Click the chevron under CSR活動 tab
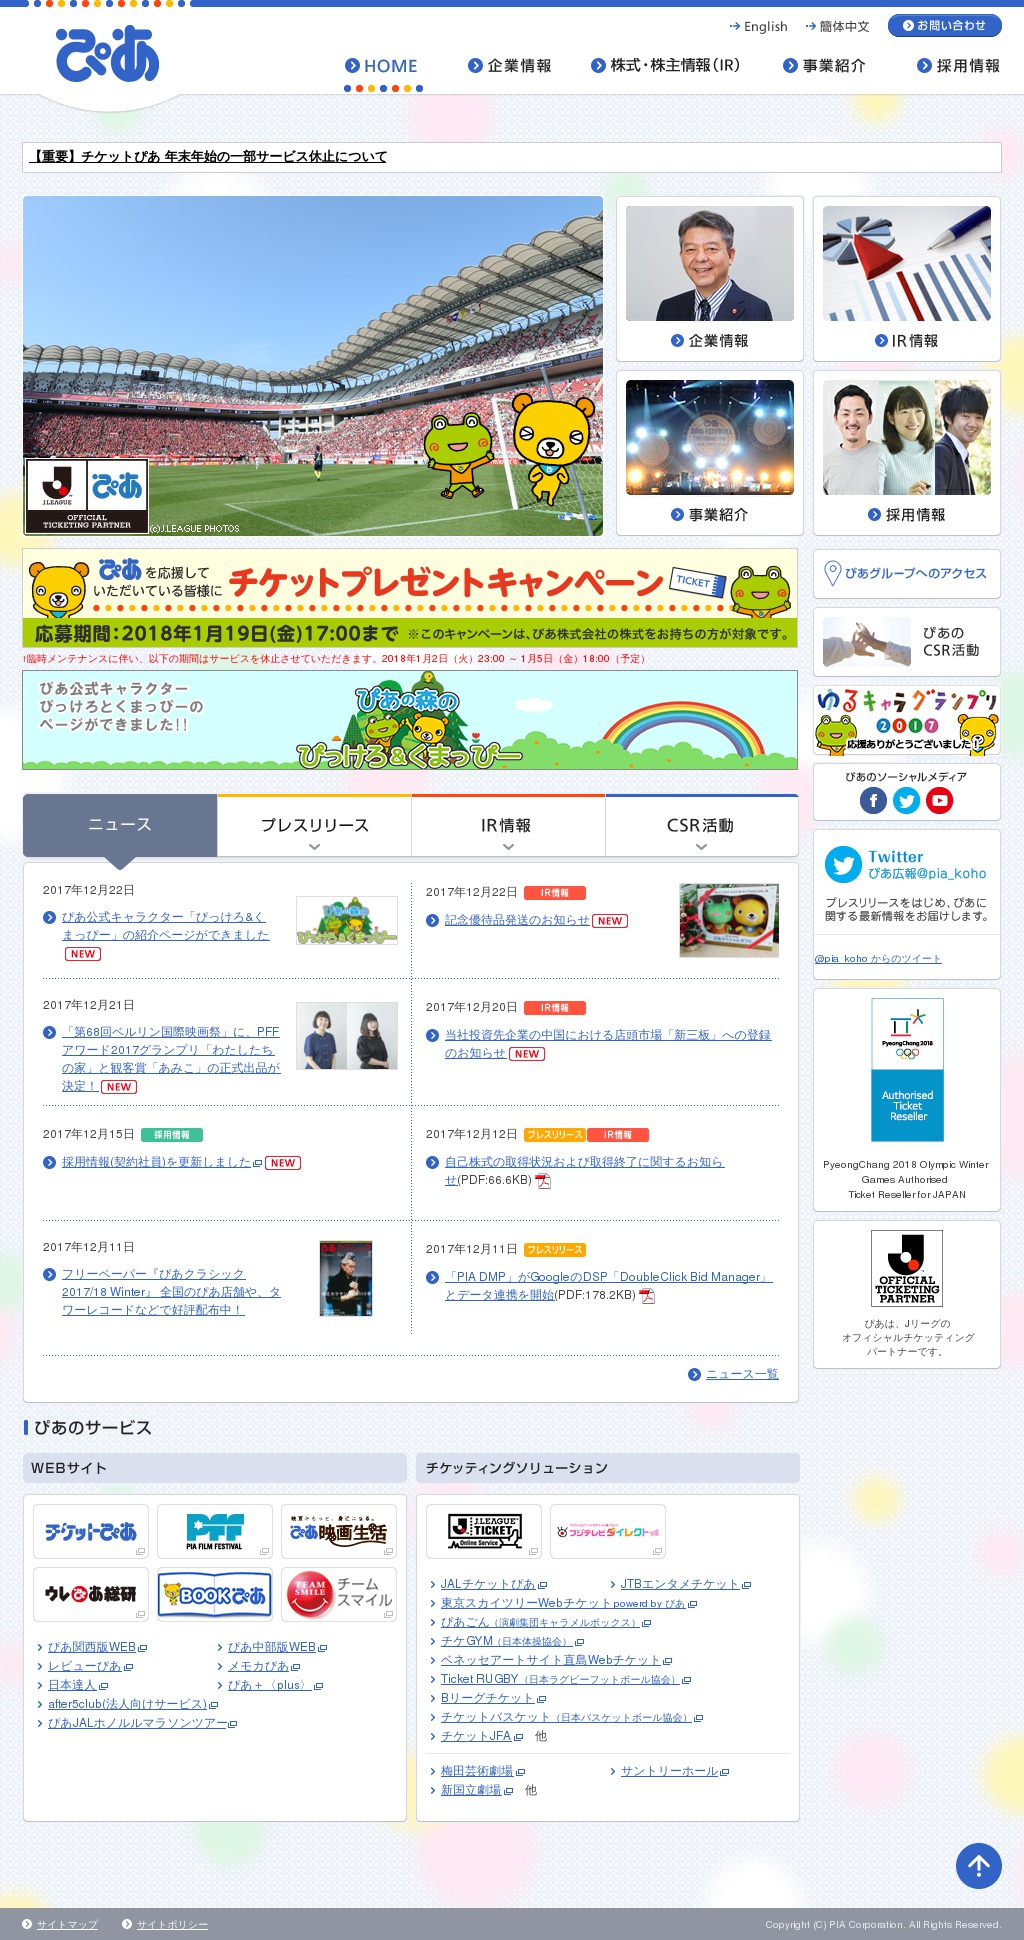The width and height of the screenshot is (1024, 1940). [701, 847]
